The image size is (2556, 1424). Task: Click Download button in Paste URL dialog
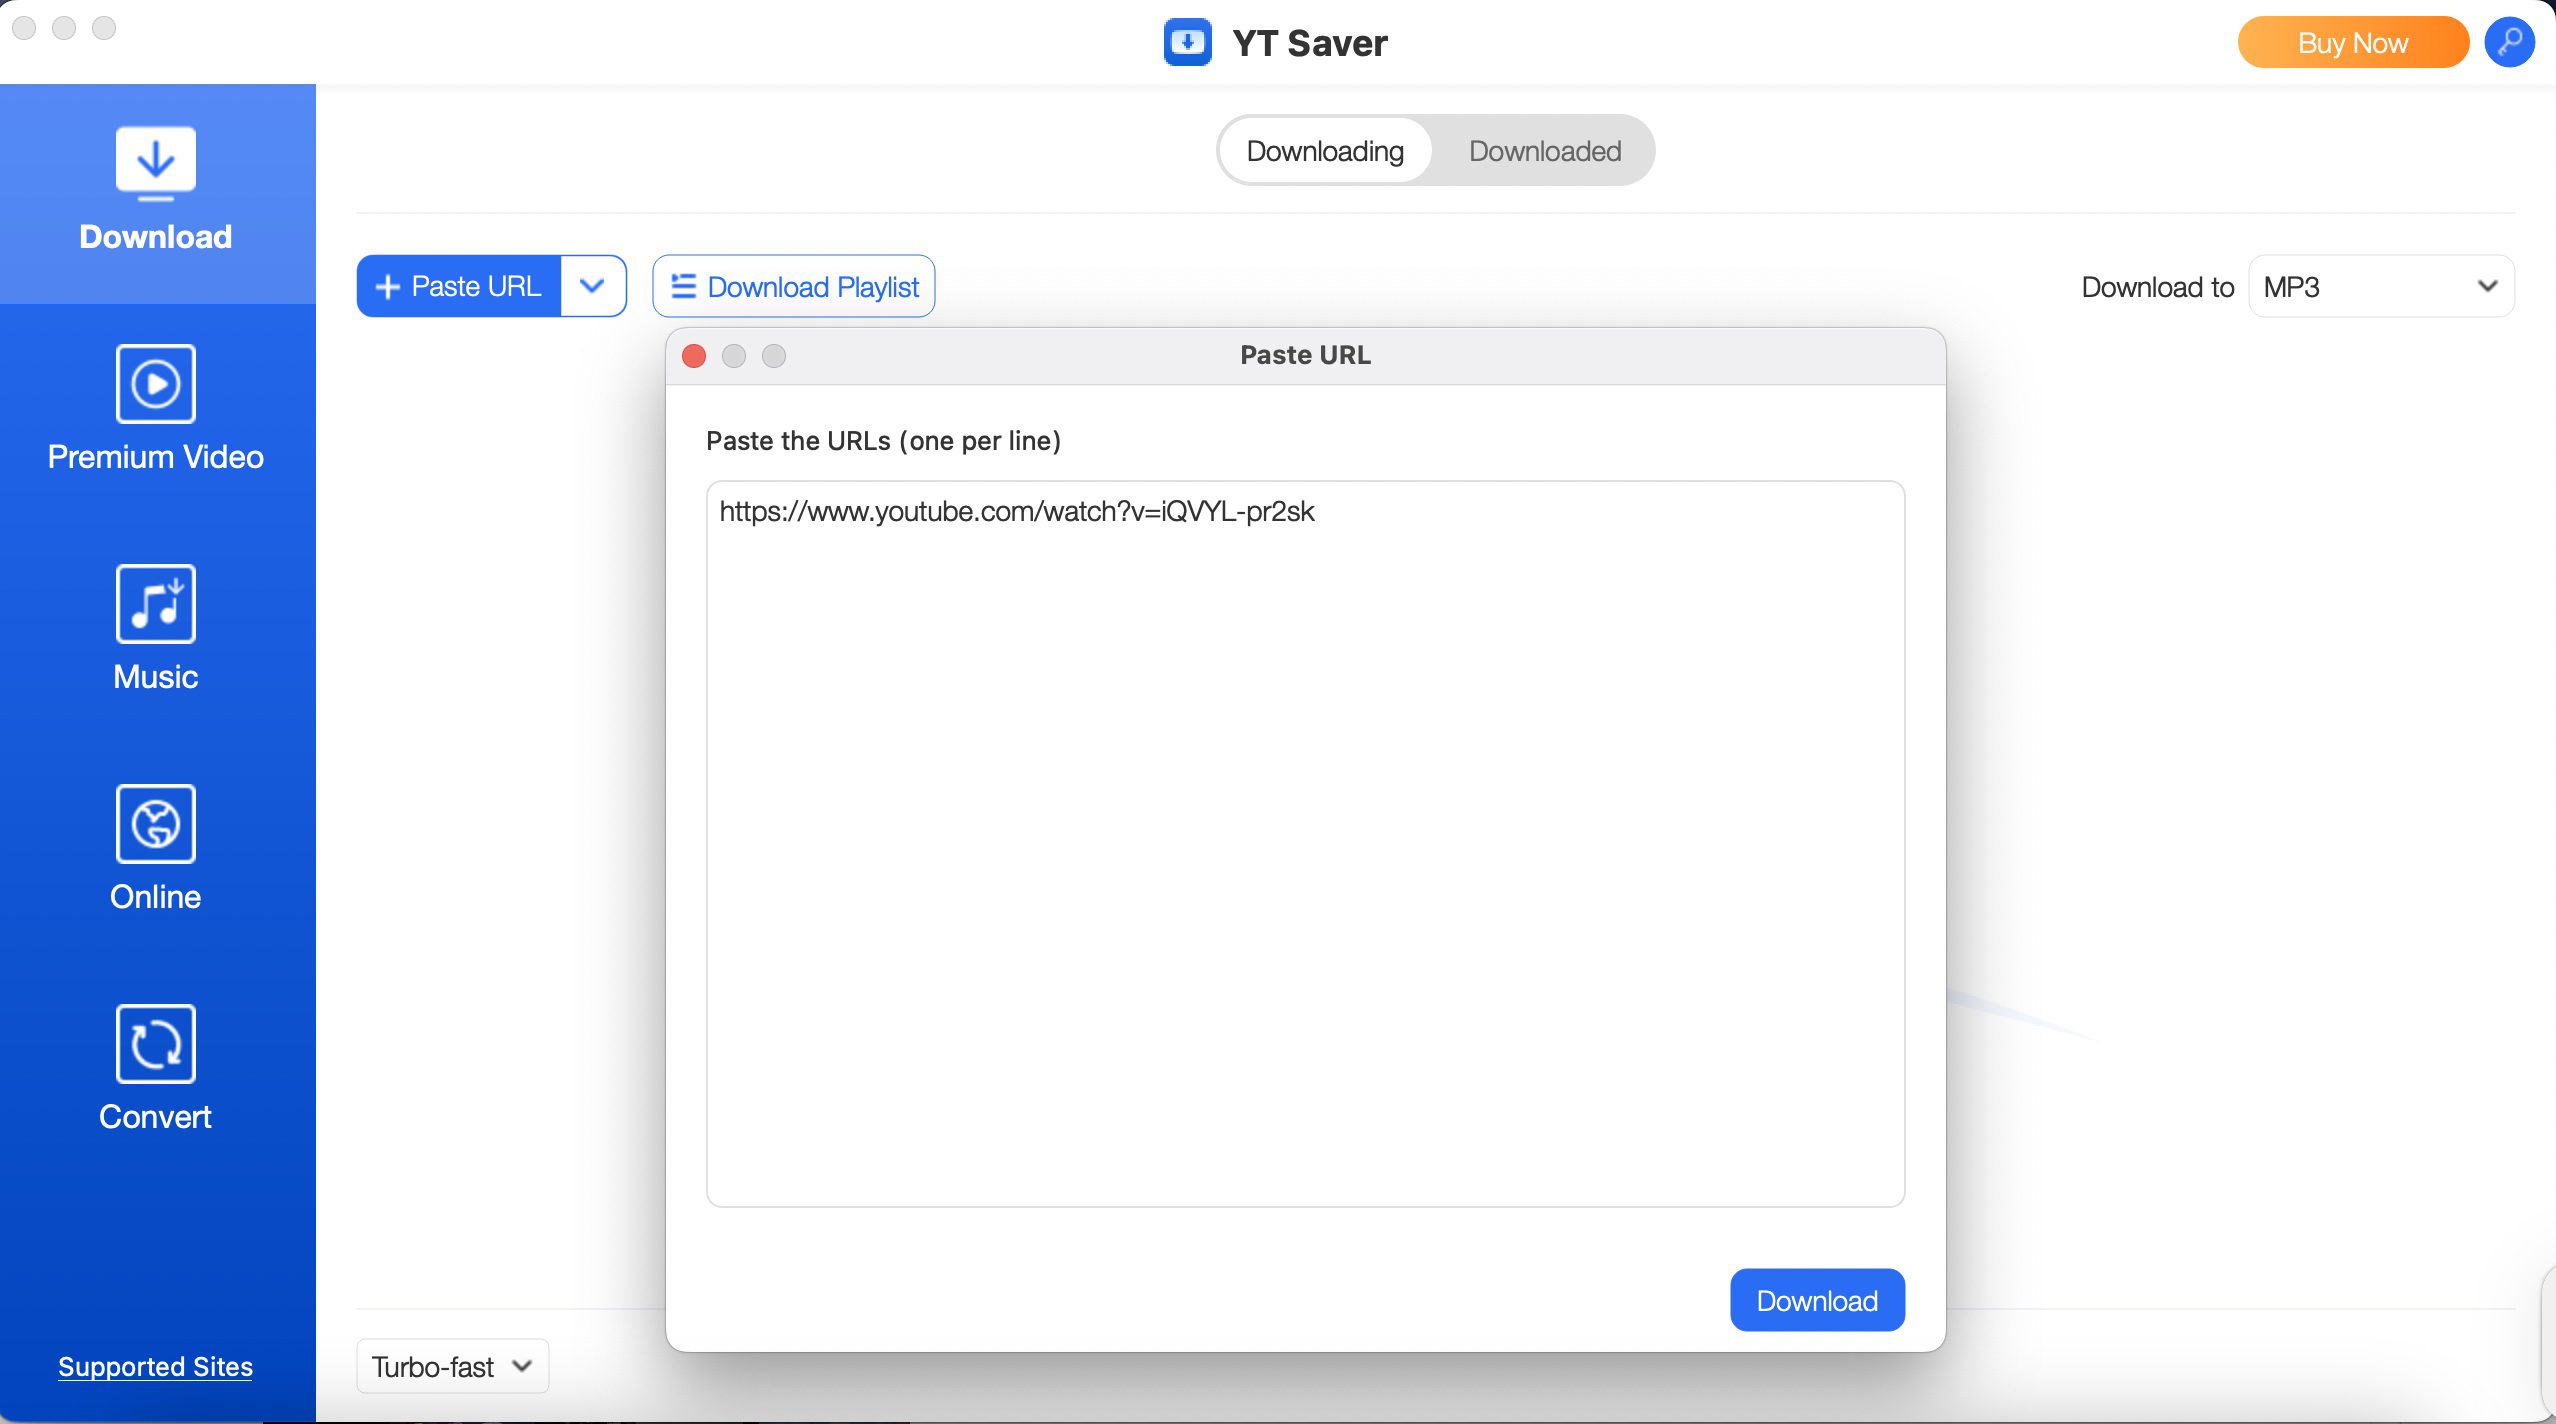pyautogui.click(x=1816, y=1300)
